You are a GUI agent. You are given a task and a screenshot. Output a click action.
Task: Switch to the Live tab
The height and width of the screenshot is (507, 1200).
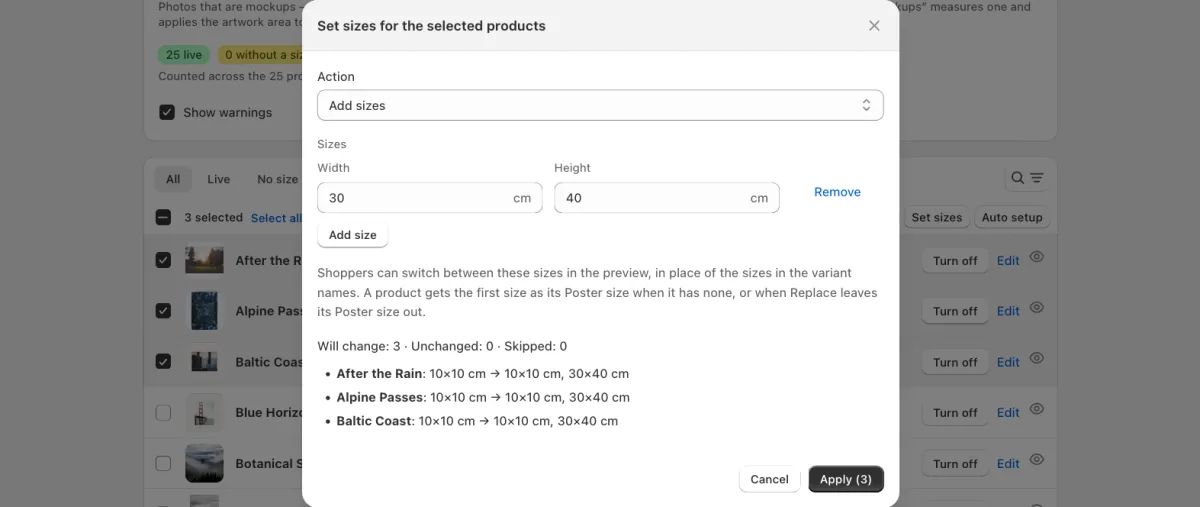[219, 179]
